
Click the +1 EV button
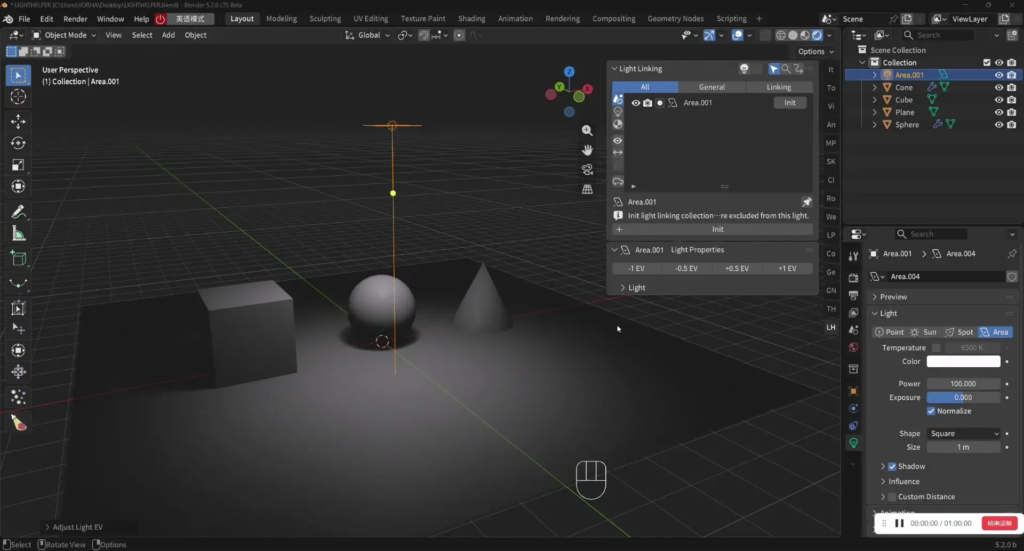pos(788,269)
